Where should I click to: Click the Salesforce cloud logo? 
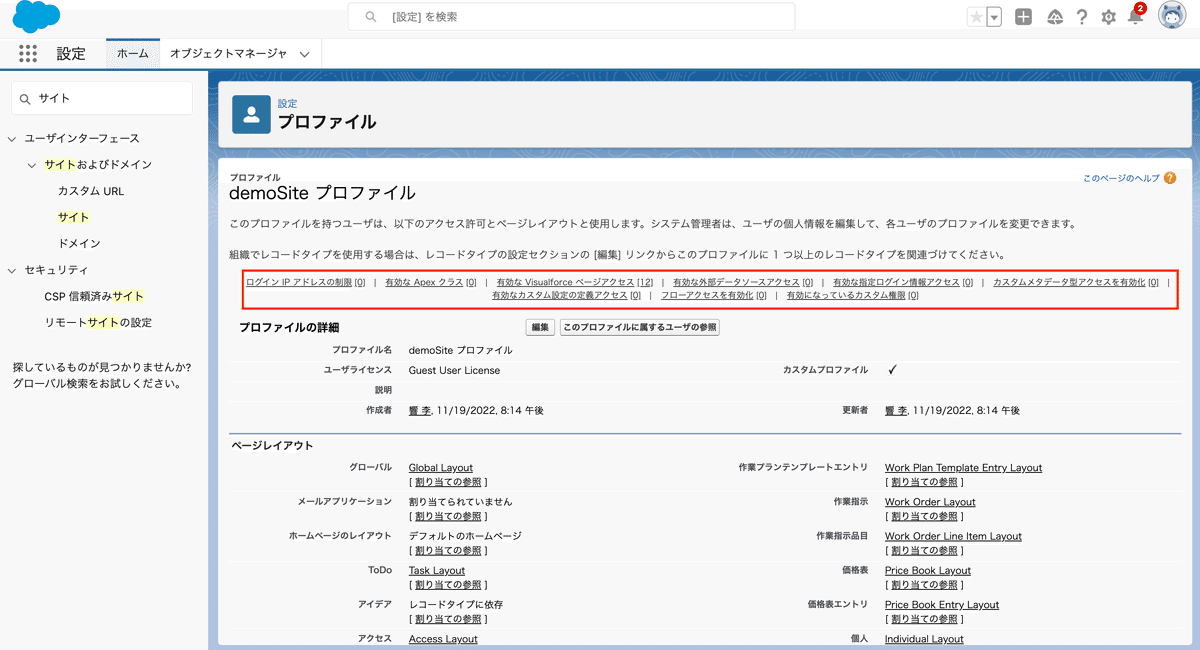[36, 16]
